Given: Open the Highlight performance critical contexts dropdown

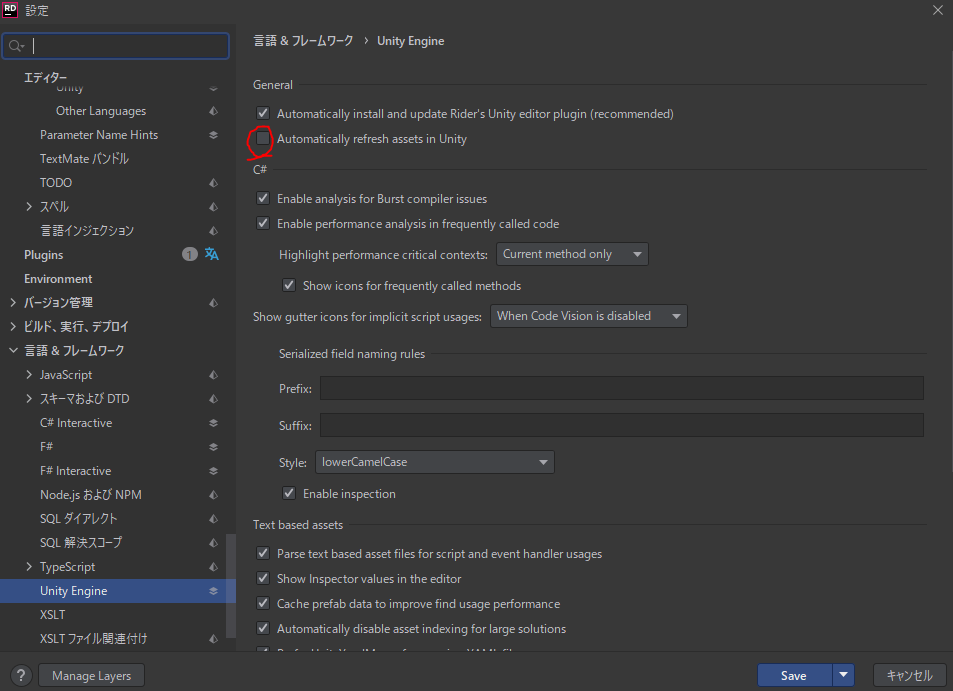Looking at the screenshot, I should (572, 254).
